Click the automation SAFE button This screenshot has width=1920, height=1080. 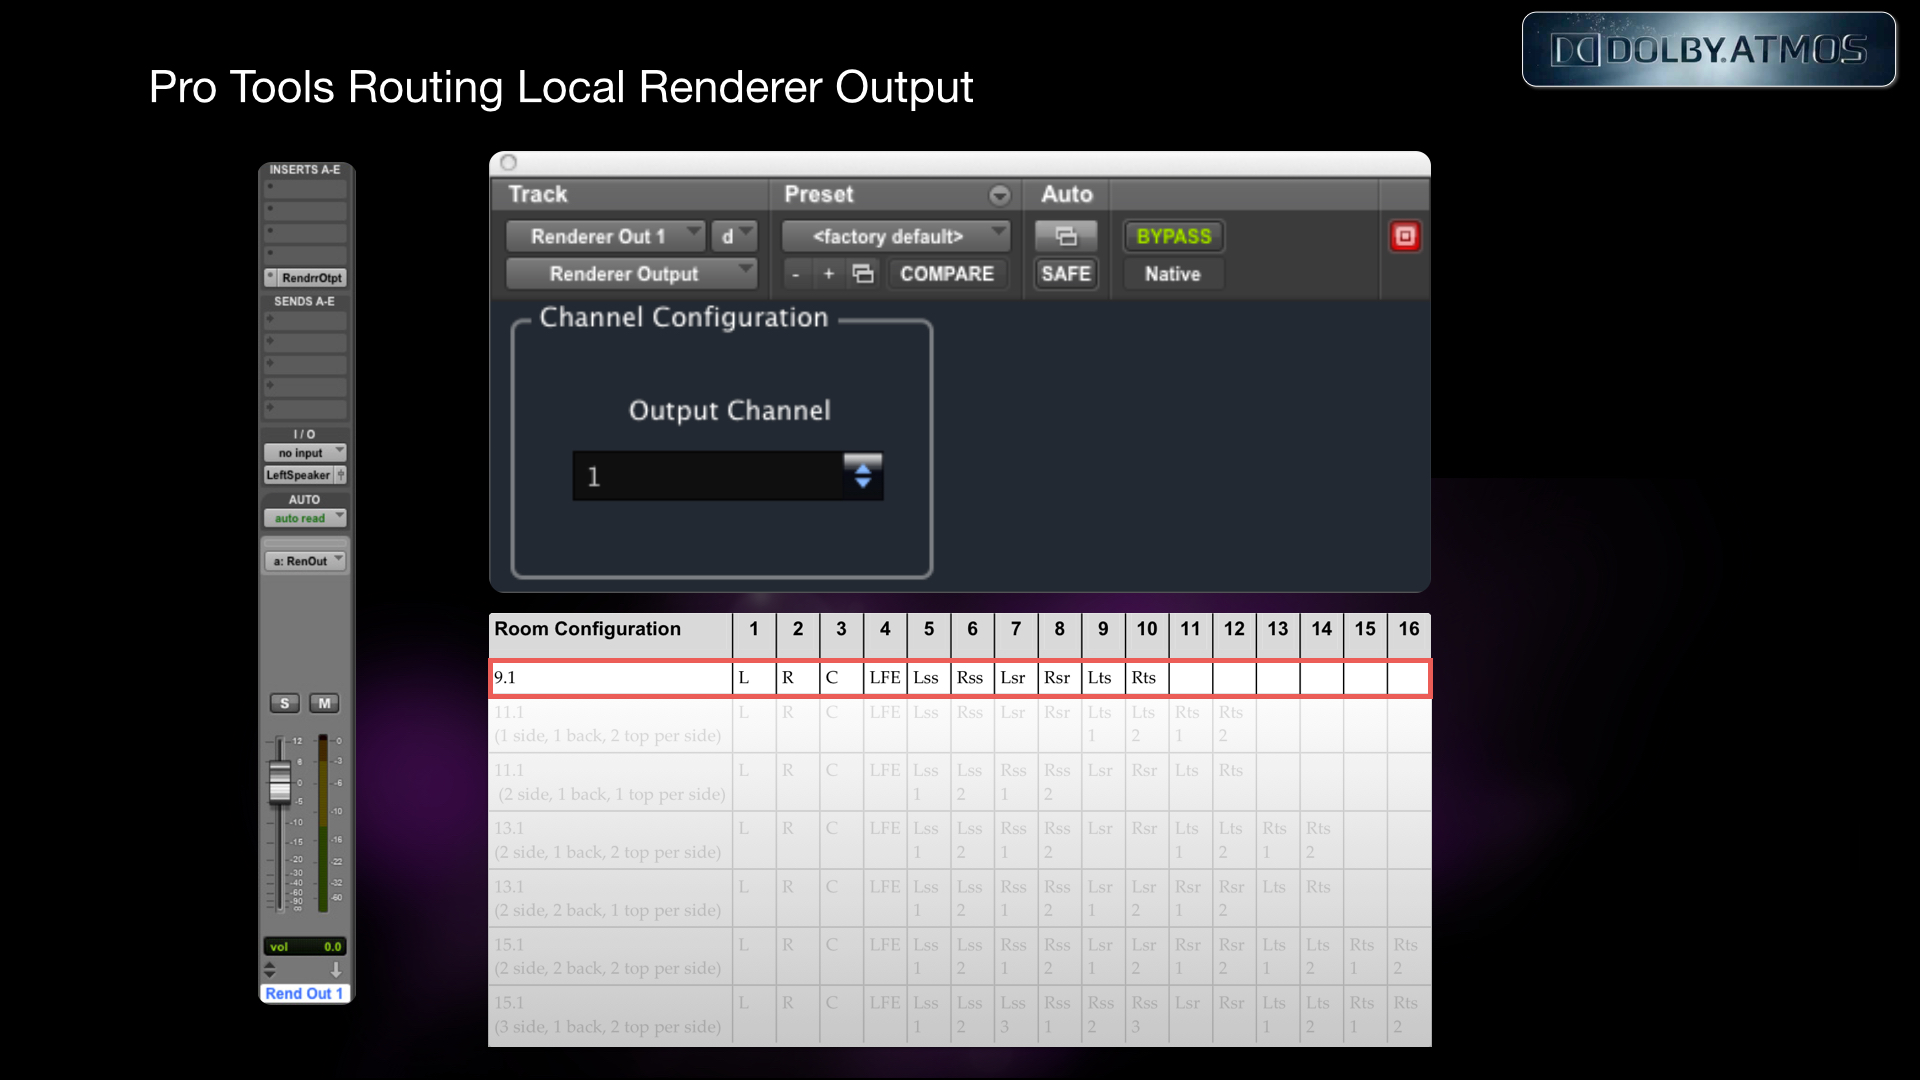pyautogui.click(x=1066, y=273)
